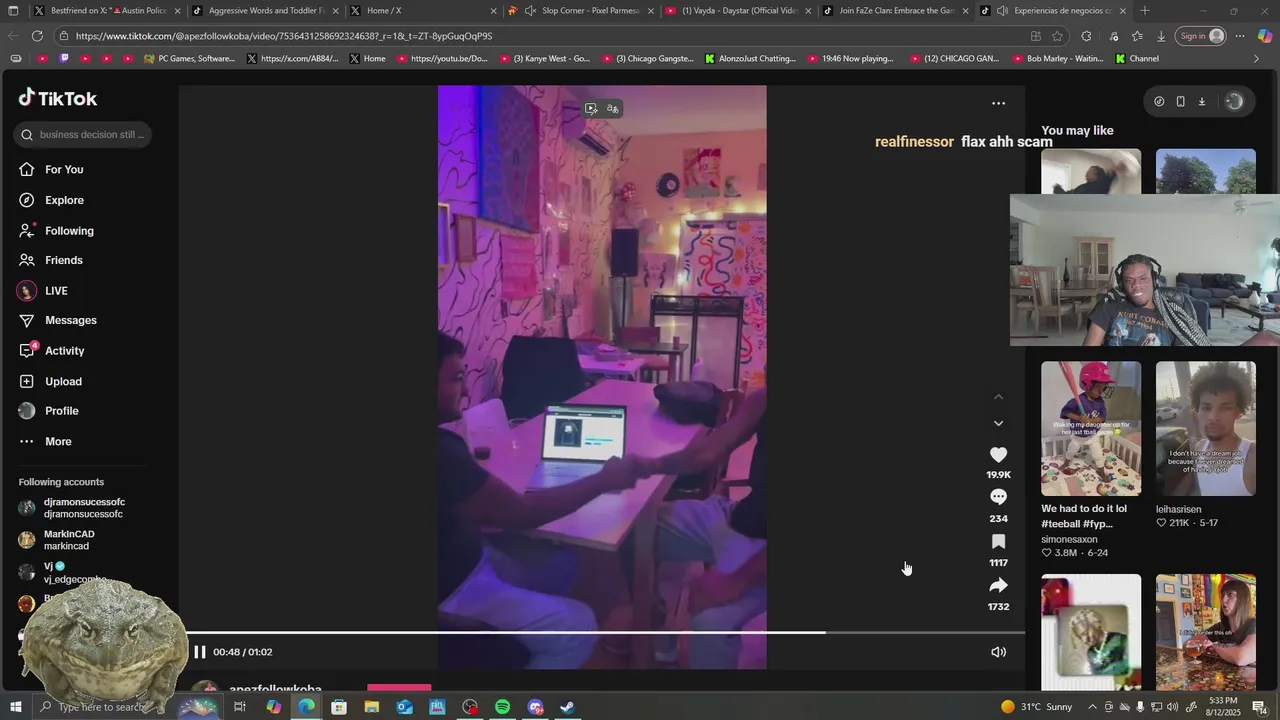
Task: Open Task View on taskbar
Action: pos(240,707)
